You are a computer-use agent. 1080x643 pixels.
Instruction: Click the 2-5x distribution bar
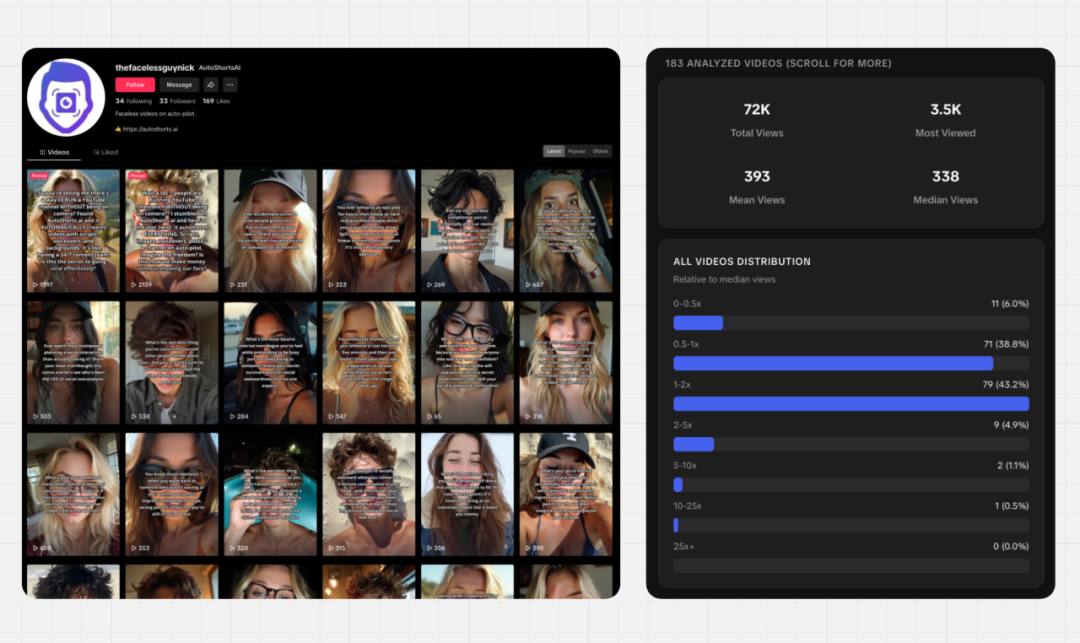[851, 445]
